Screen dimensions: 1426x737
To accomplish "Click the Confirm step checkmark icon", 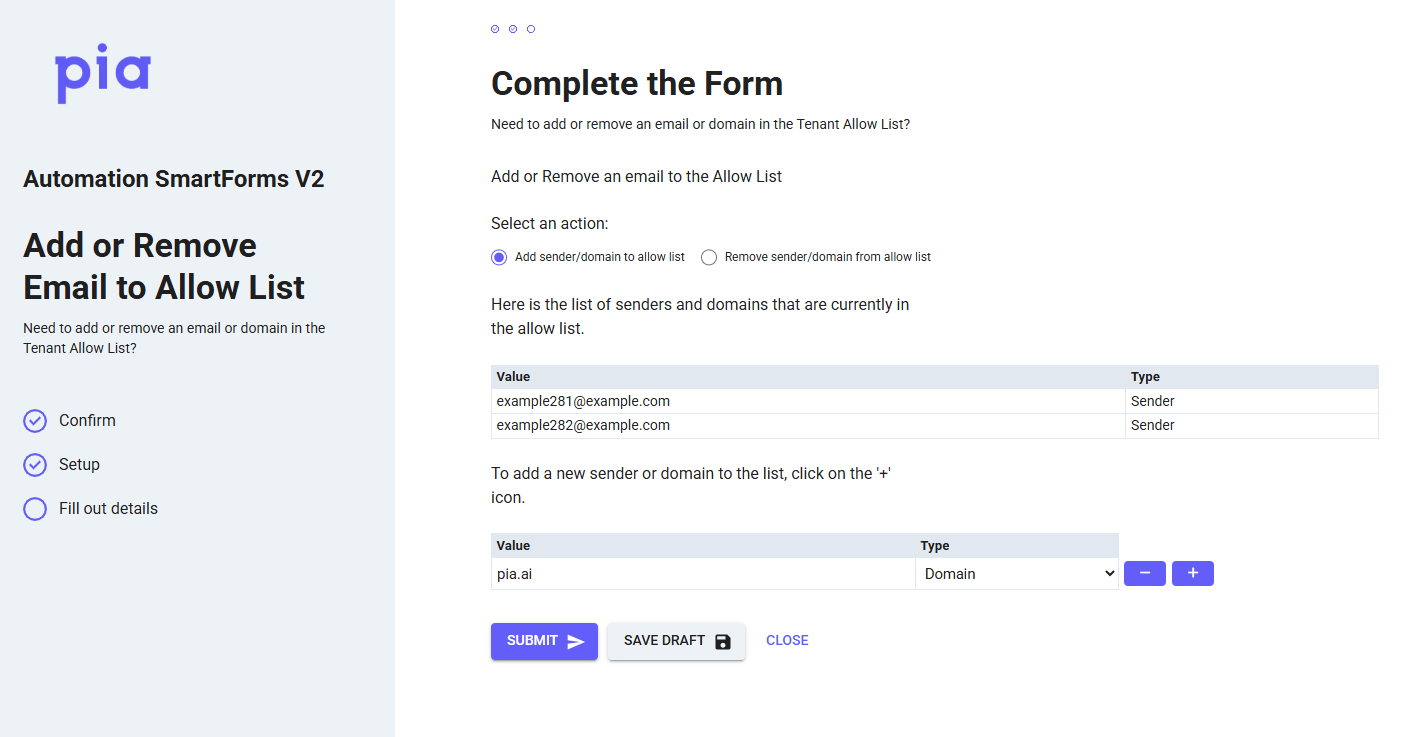I will 35,421.
